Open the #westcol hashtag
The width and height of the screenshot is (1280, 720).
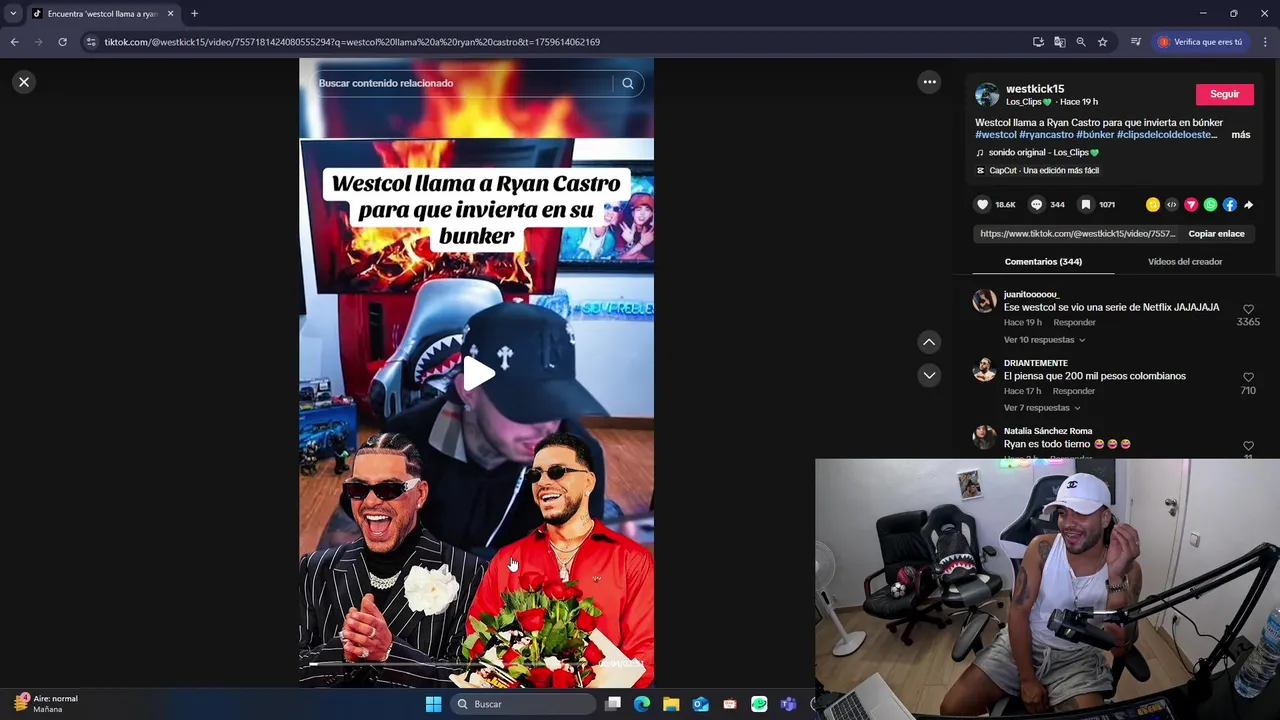coord(996,134)
